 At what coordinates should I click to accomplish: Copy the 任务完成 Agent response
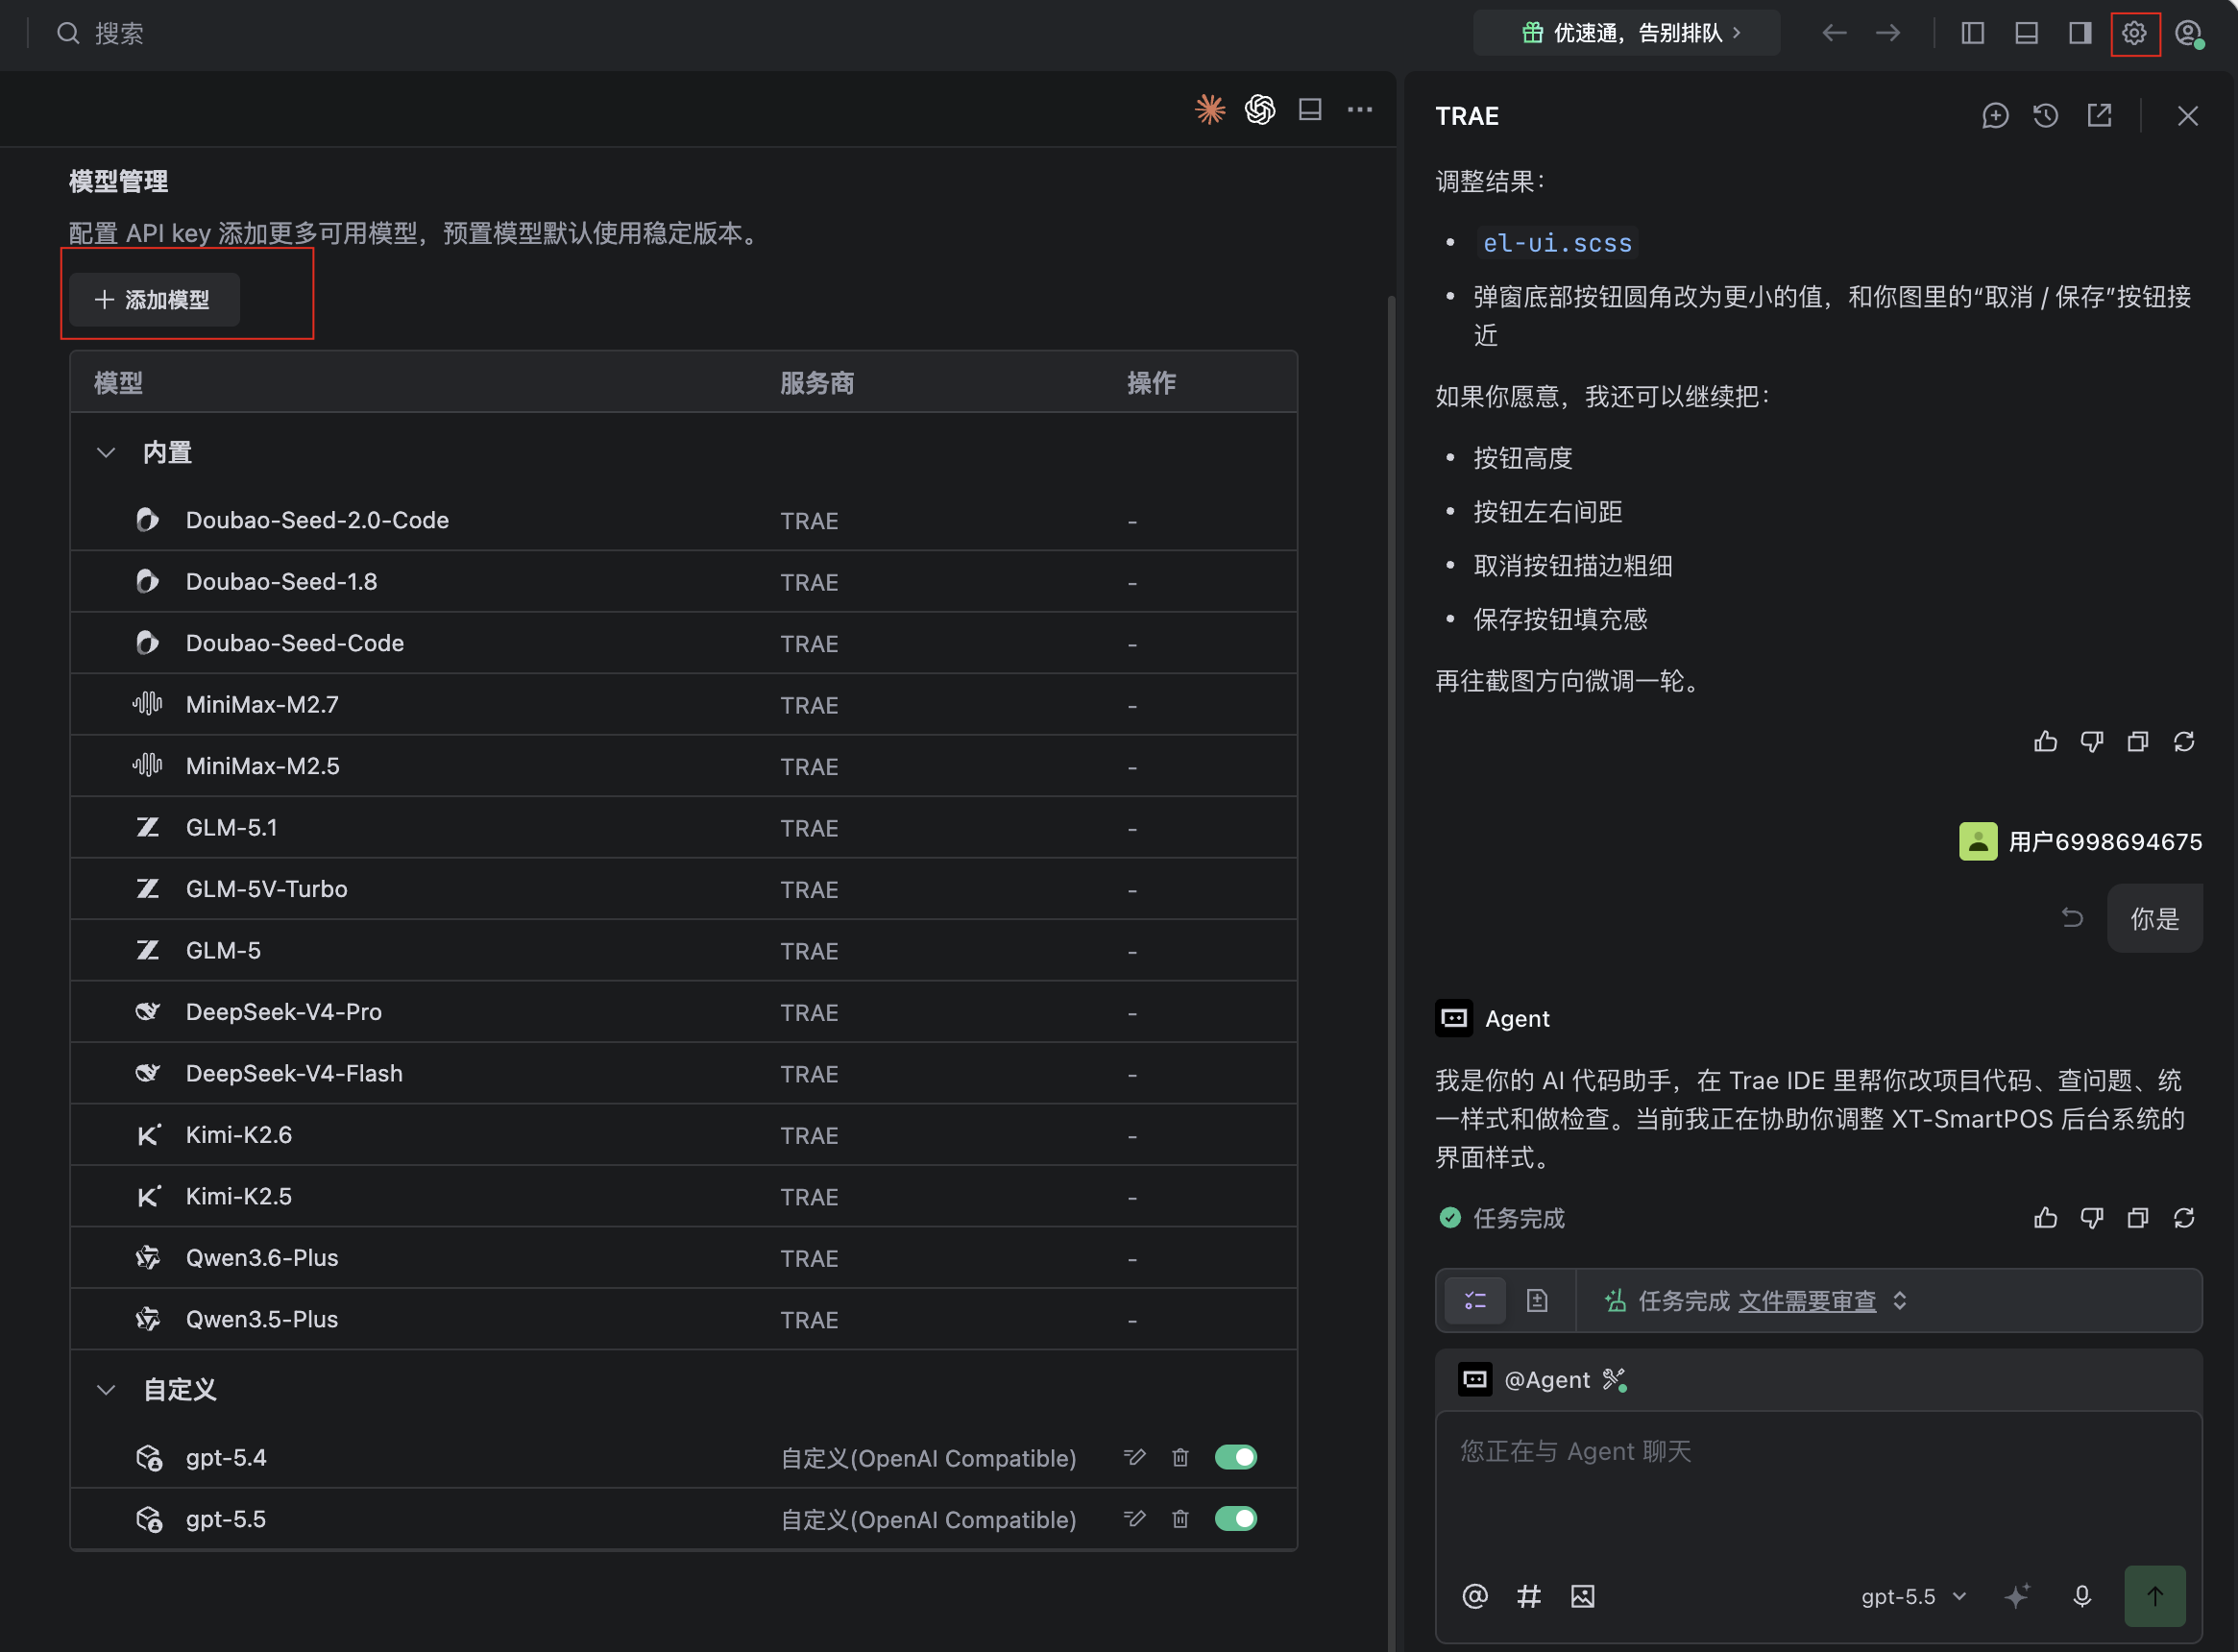click(x=2138, y=1218)
